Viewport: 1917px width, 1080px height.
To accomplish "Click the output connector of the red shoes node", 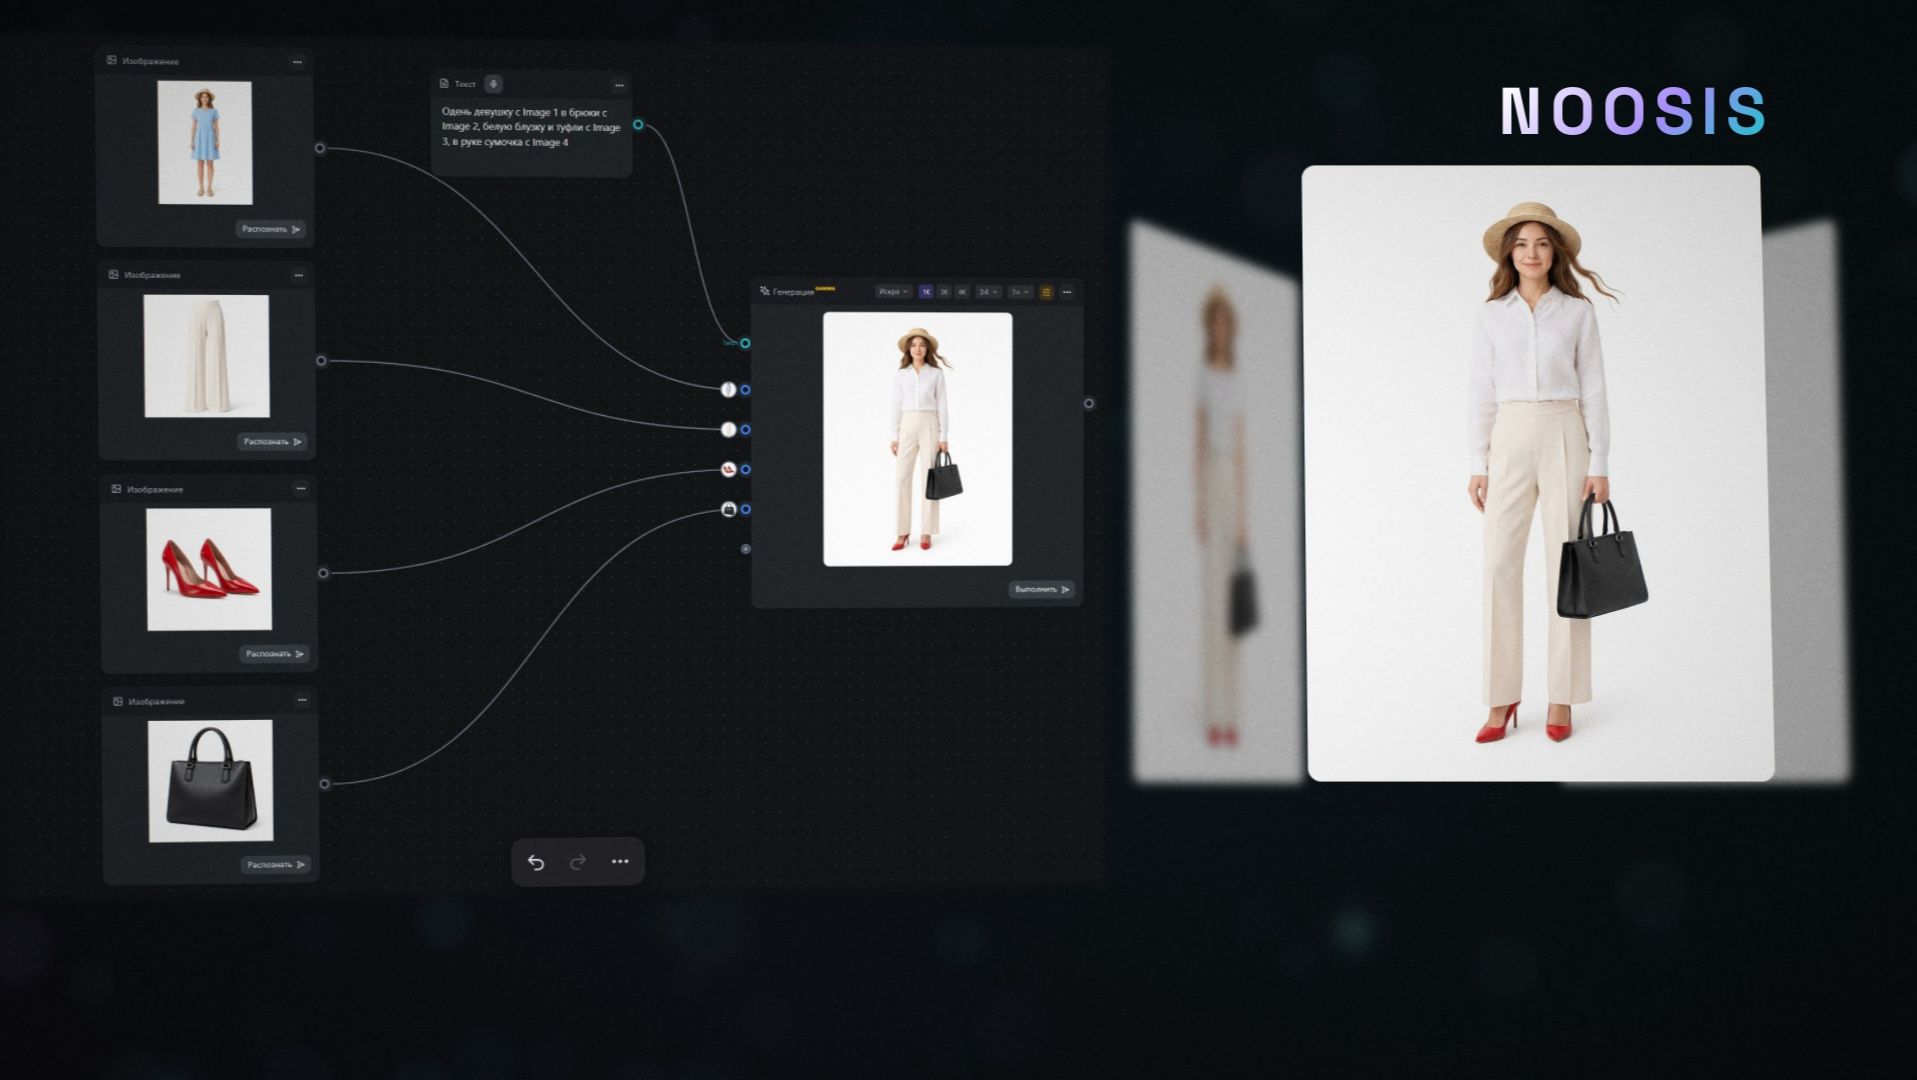I will point(323,573).
